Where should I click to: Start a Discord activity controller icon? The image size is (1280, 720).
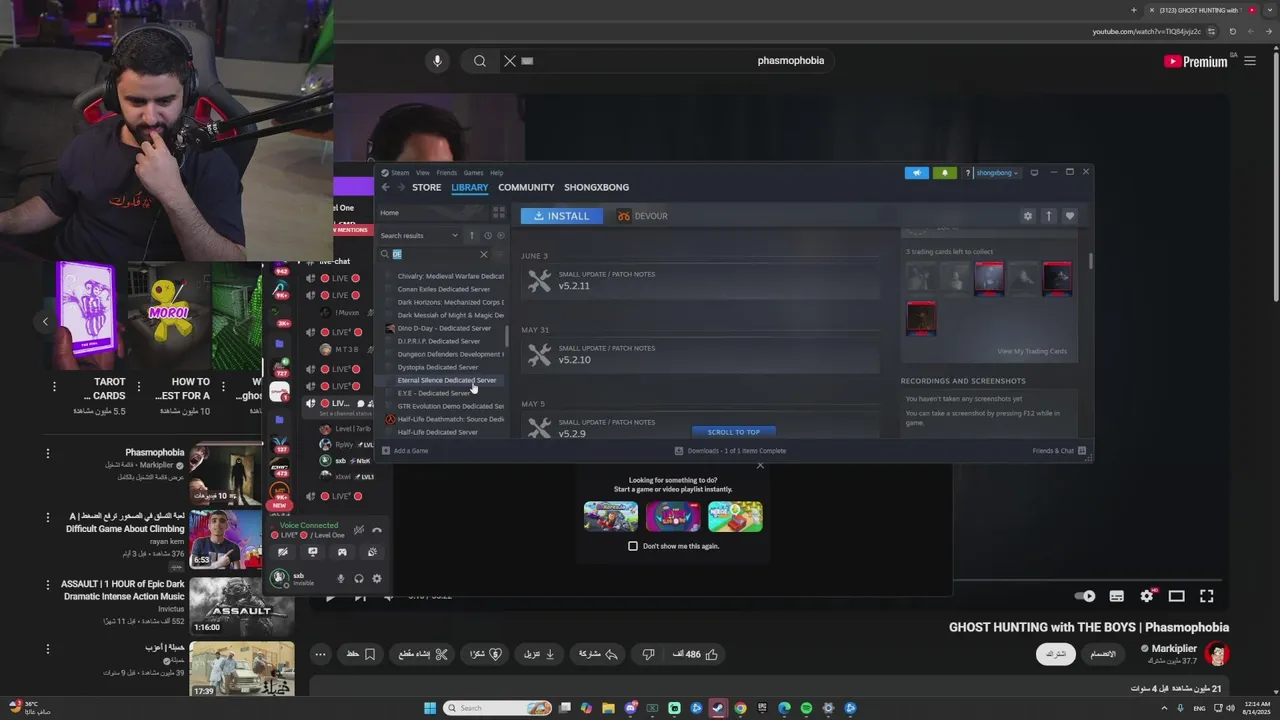coord(342,552)
